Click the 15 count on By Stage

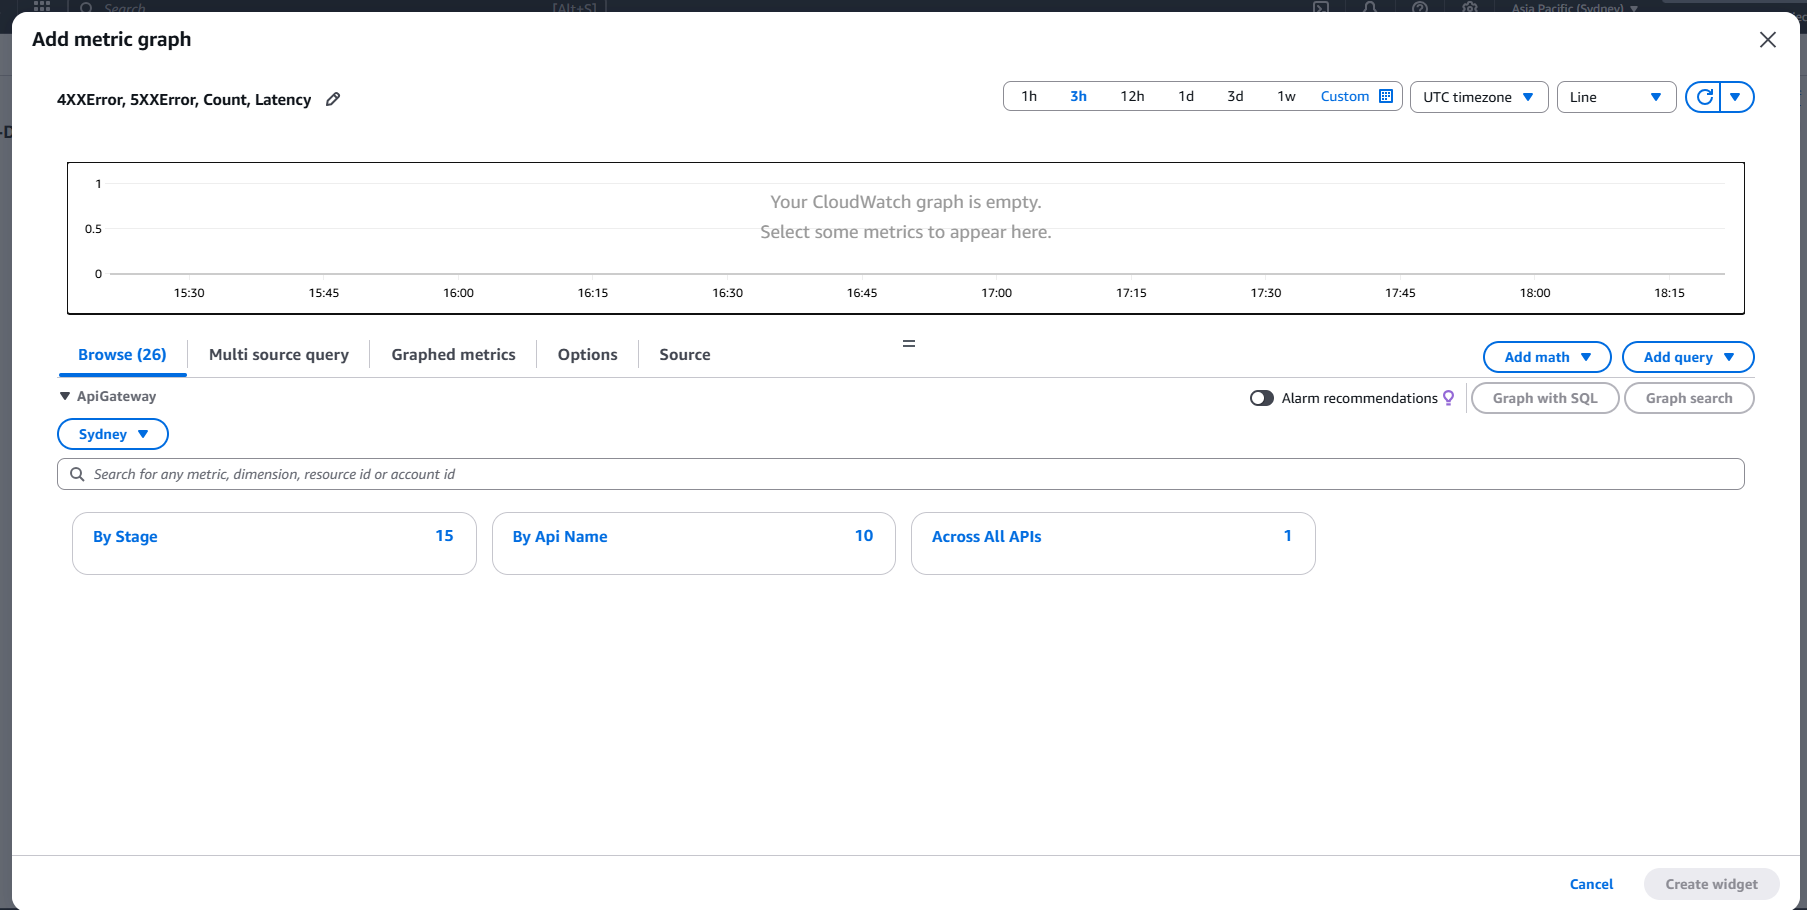tap(444, 536)
